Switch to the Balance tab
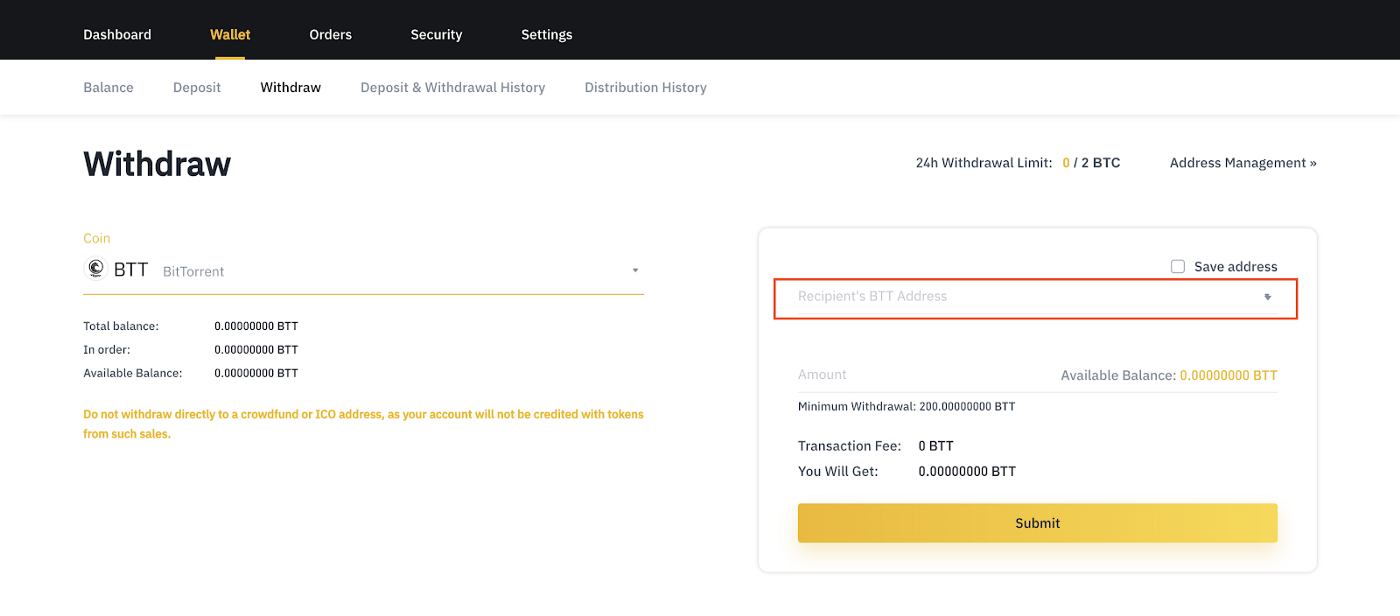 [x=108, y=87]
